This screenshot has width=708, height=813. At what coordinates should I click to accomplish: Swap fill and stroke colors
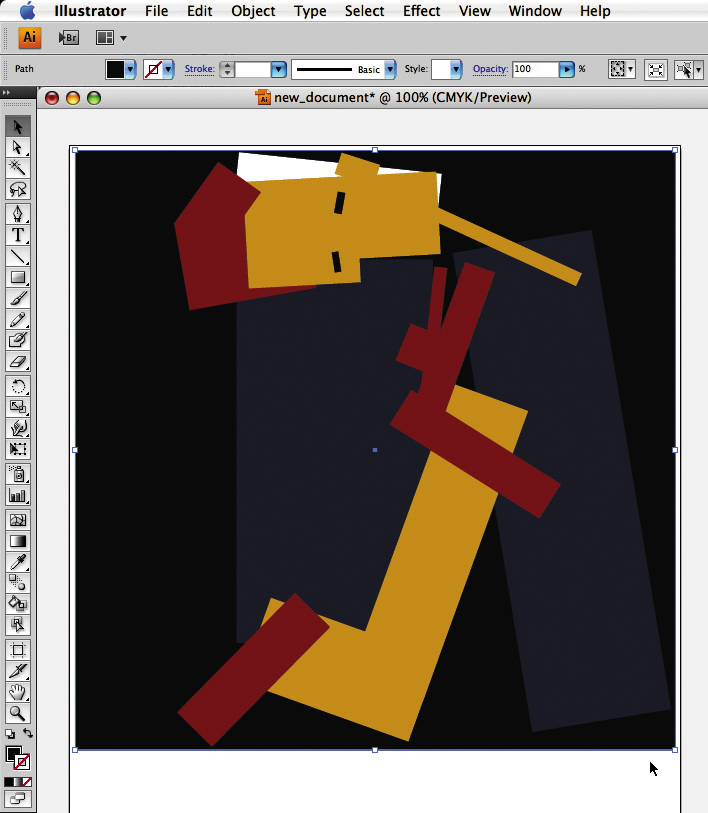[28, 734]
